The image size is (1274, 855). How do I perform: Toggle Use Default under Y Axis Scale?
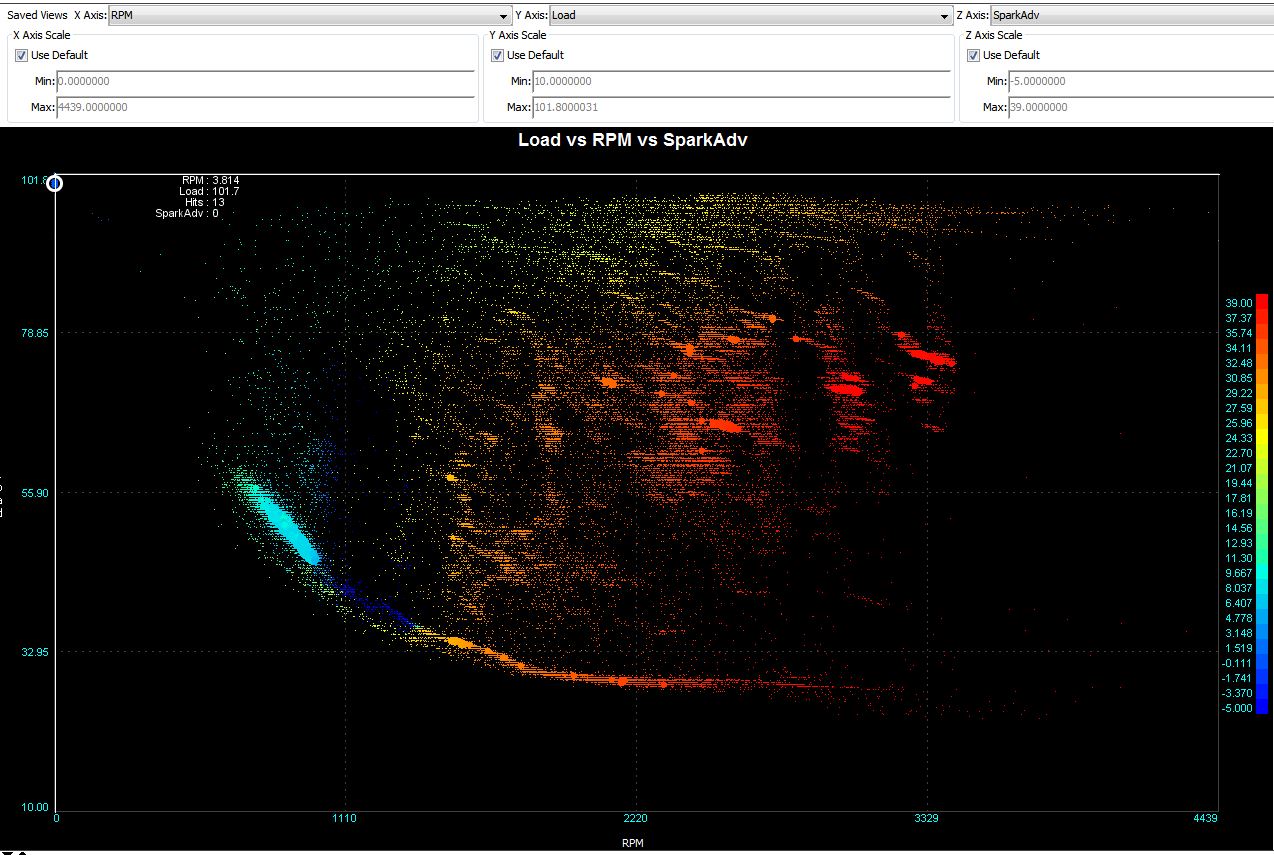point(497,55)
